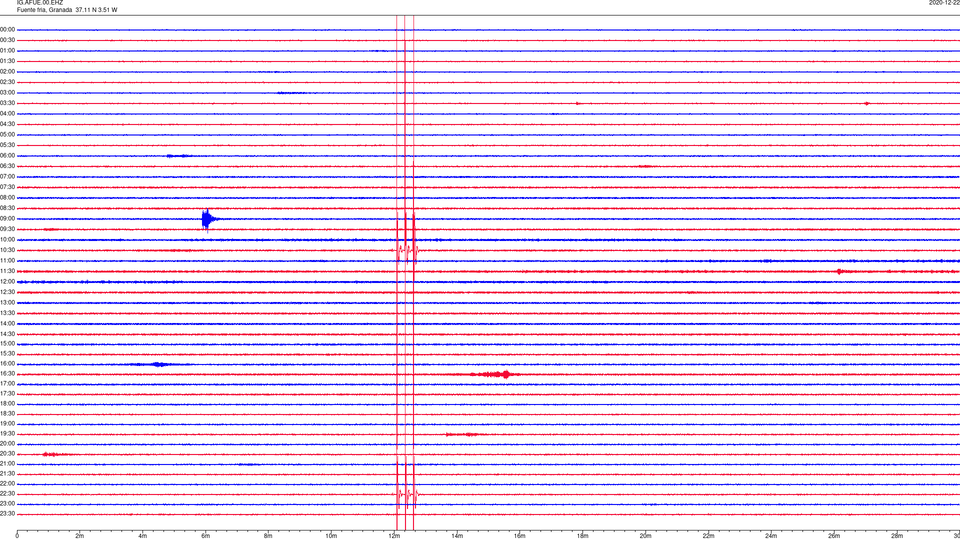Click the 6m tick label on the axis
Screen dimensions: 960x540
click(206, 536)
